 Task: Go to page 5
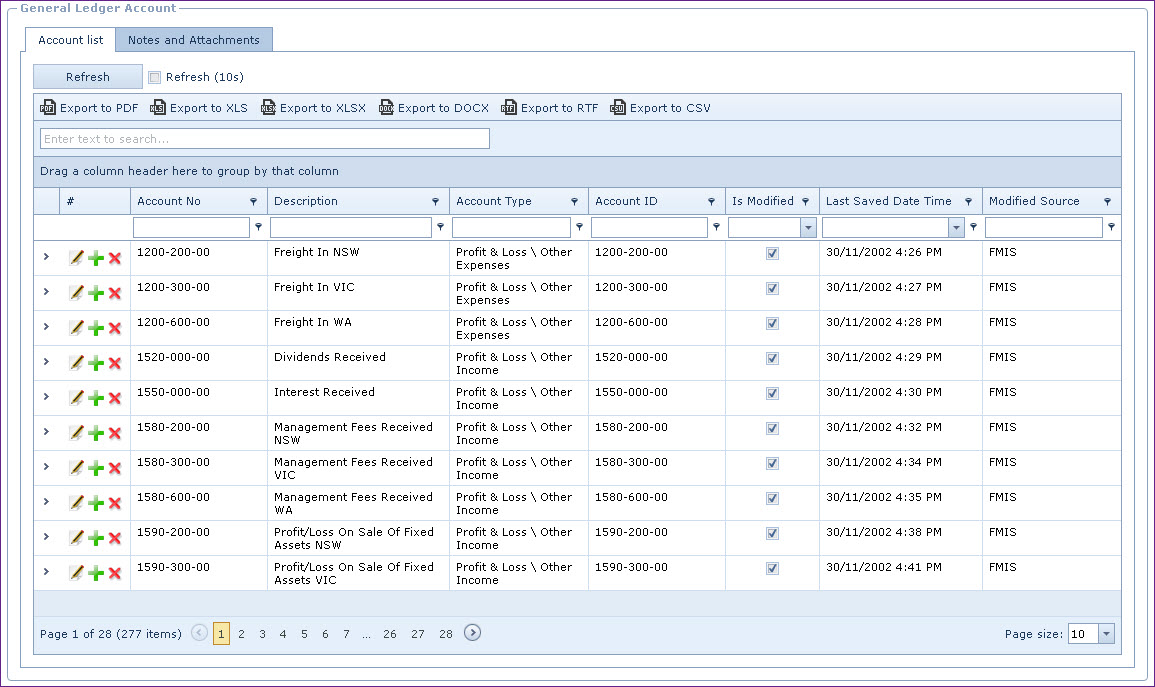[304, 634]
